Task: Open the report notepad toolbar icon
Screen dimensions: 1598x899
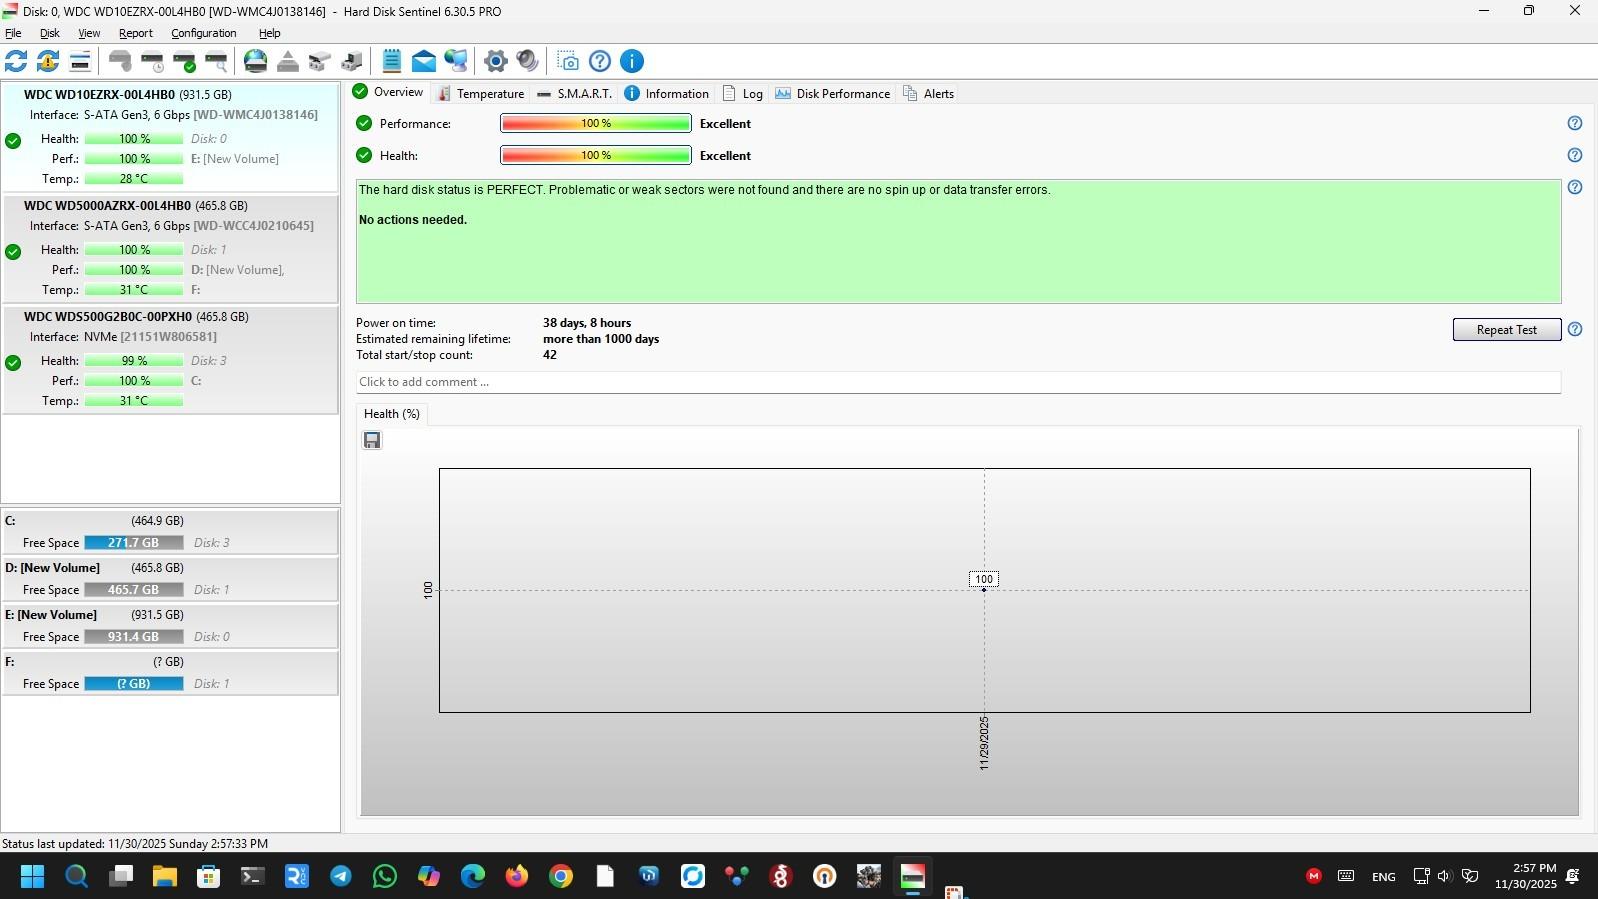Action: click(x=391, y=62)
